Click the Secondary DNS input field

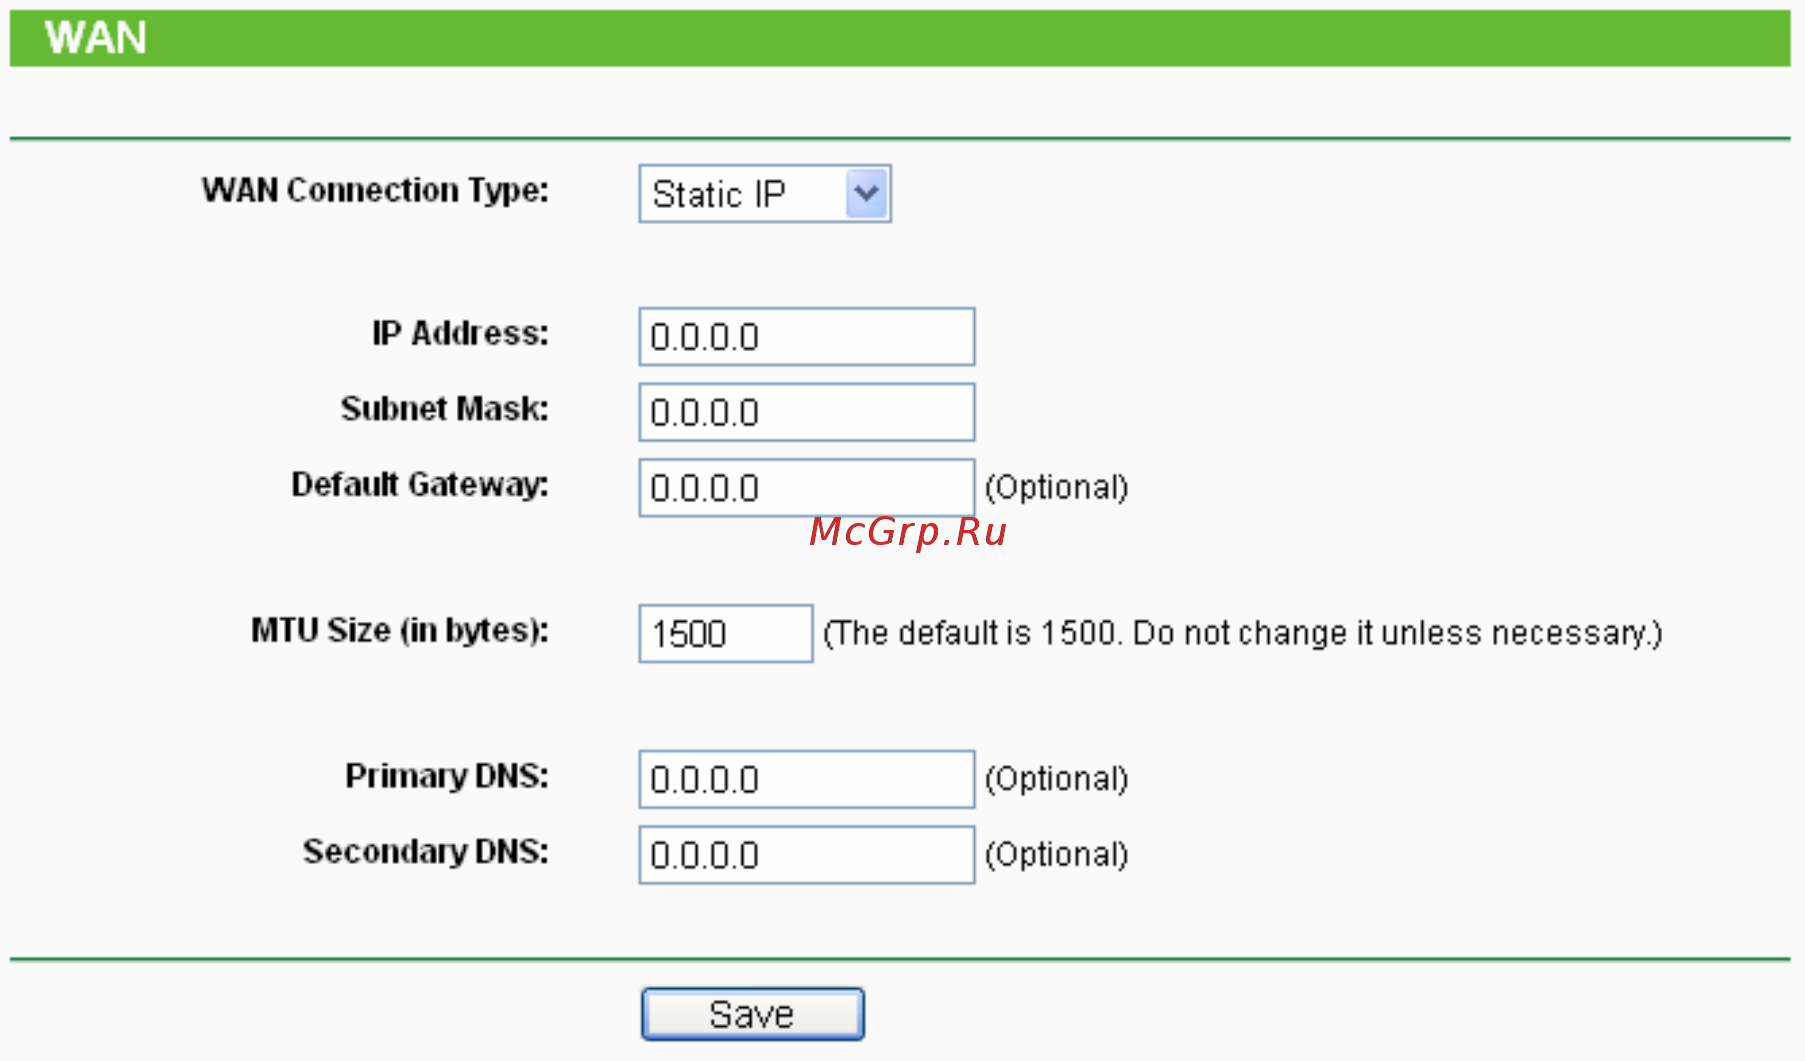coord(807,855)
